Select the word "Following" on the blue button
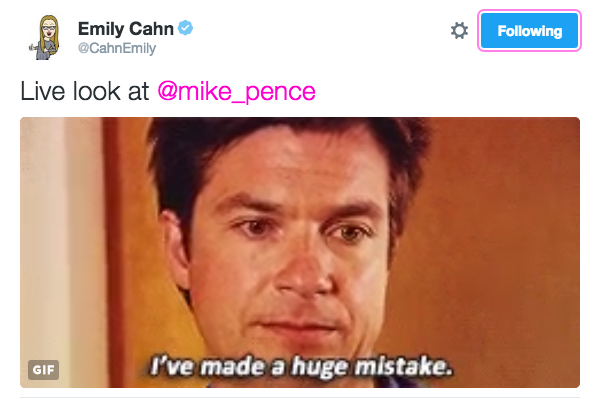This screenshot has width=598, height=398. click(x=530, y=31)
